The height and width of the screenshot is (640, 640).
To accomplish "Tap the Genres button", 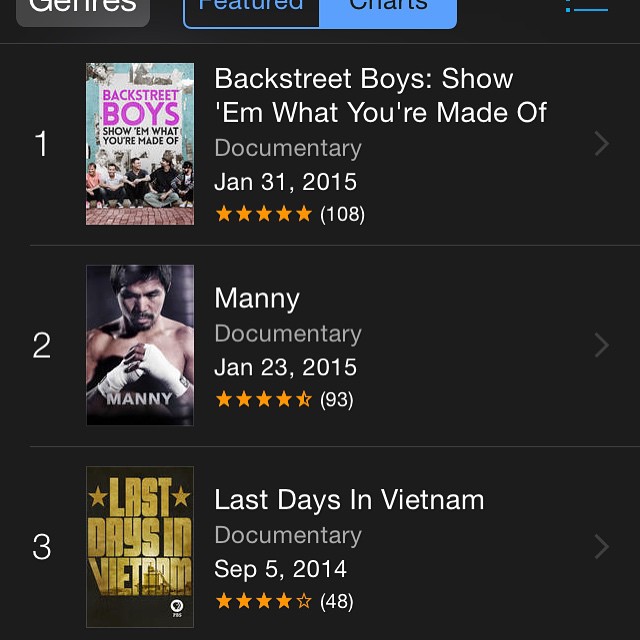I will (83, 8).
